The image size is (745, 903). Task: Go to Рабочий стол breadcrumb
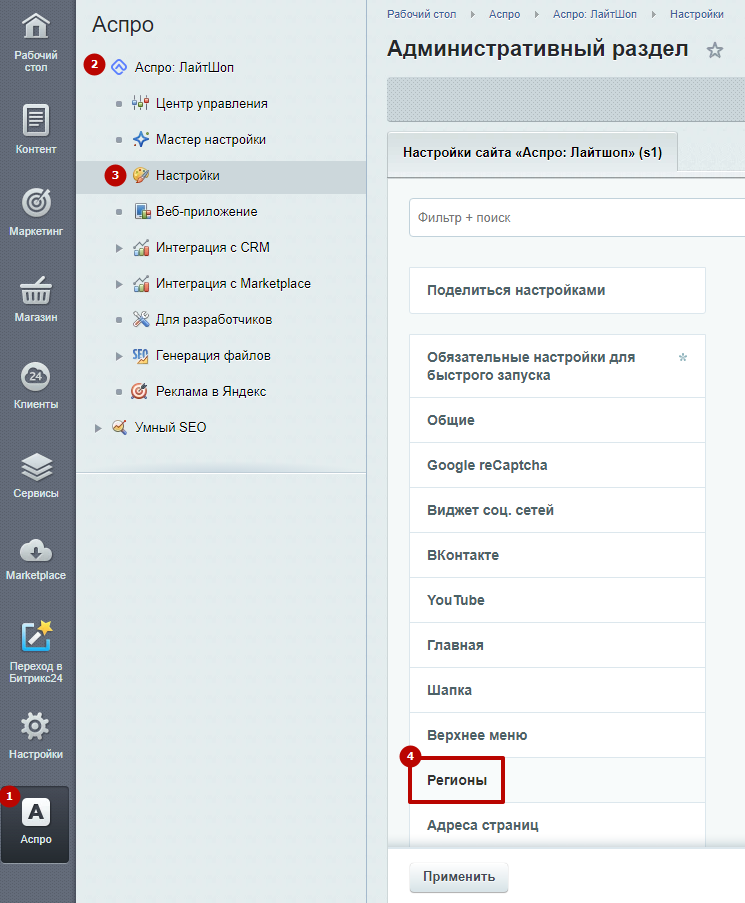click(421, 14)
